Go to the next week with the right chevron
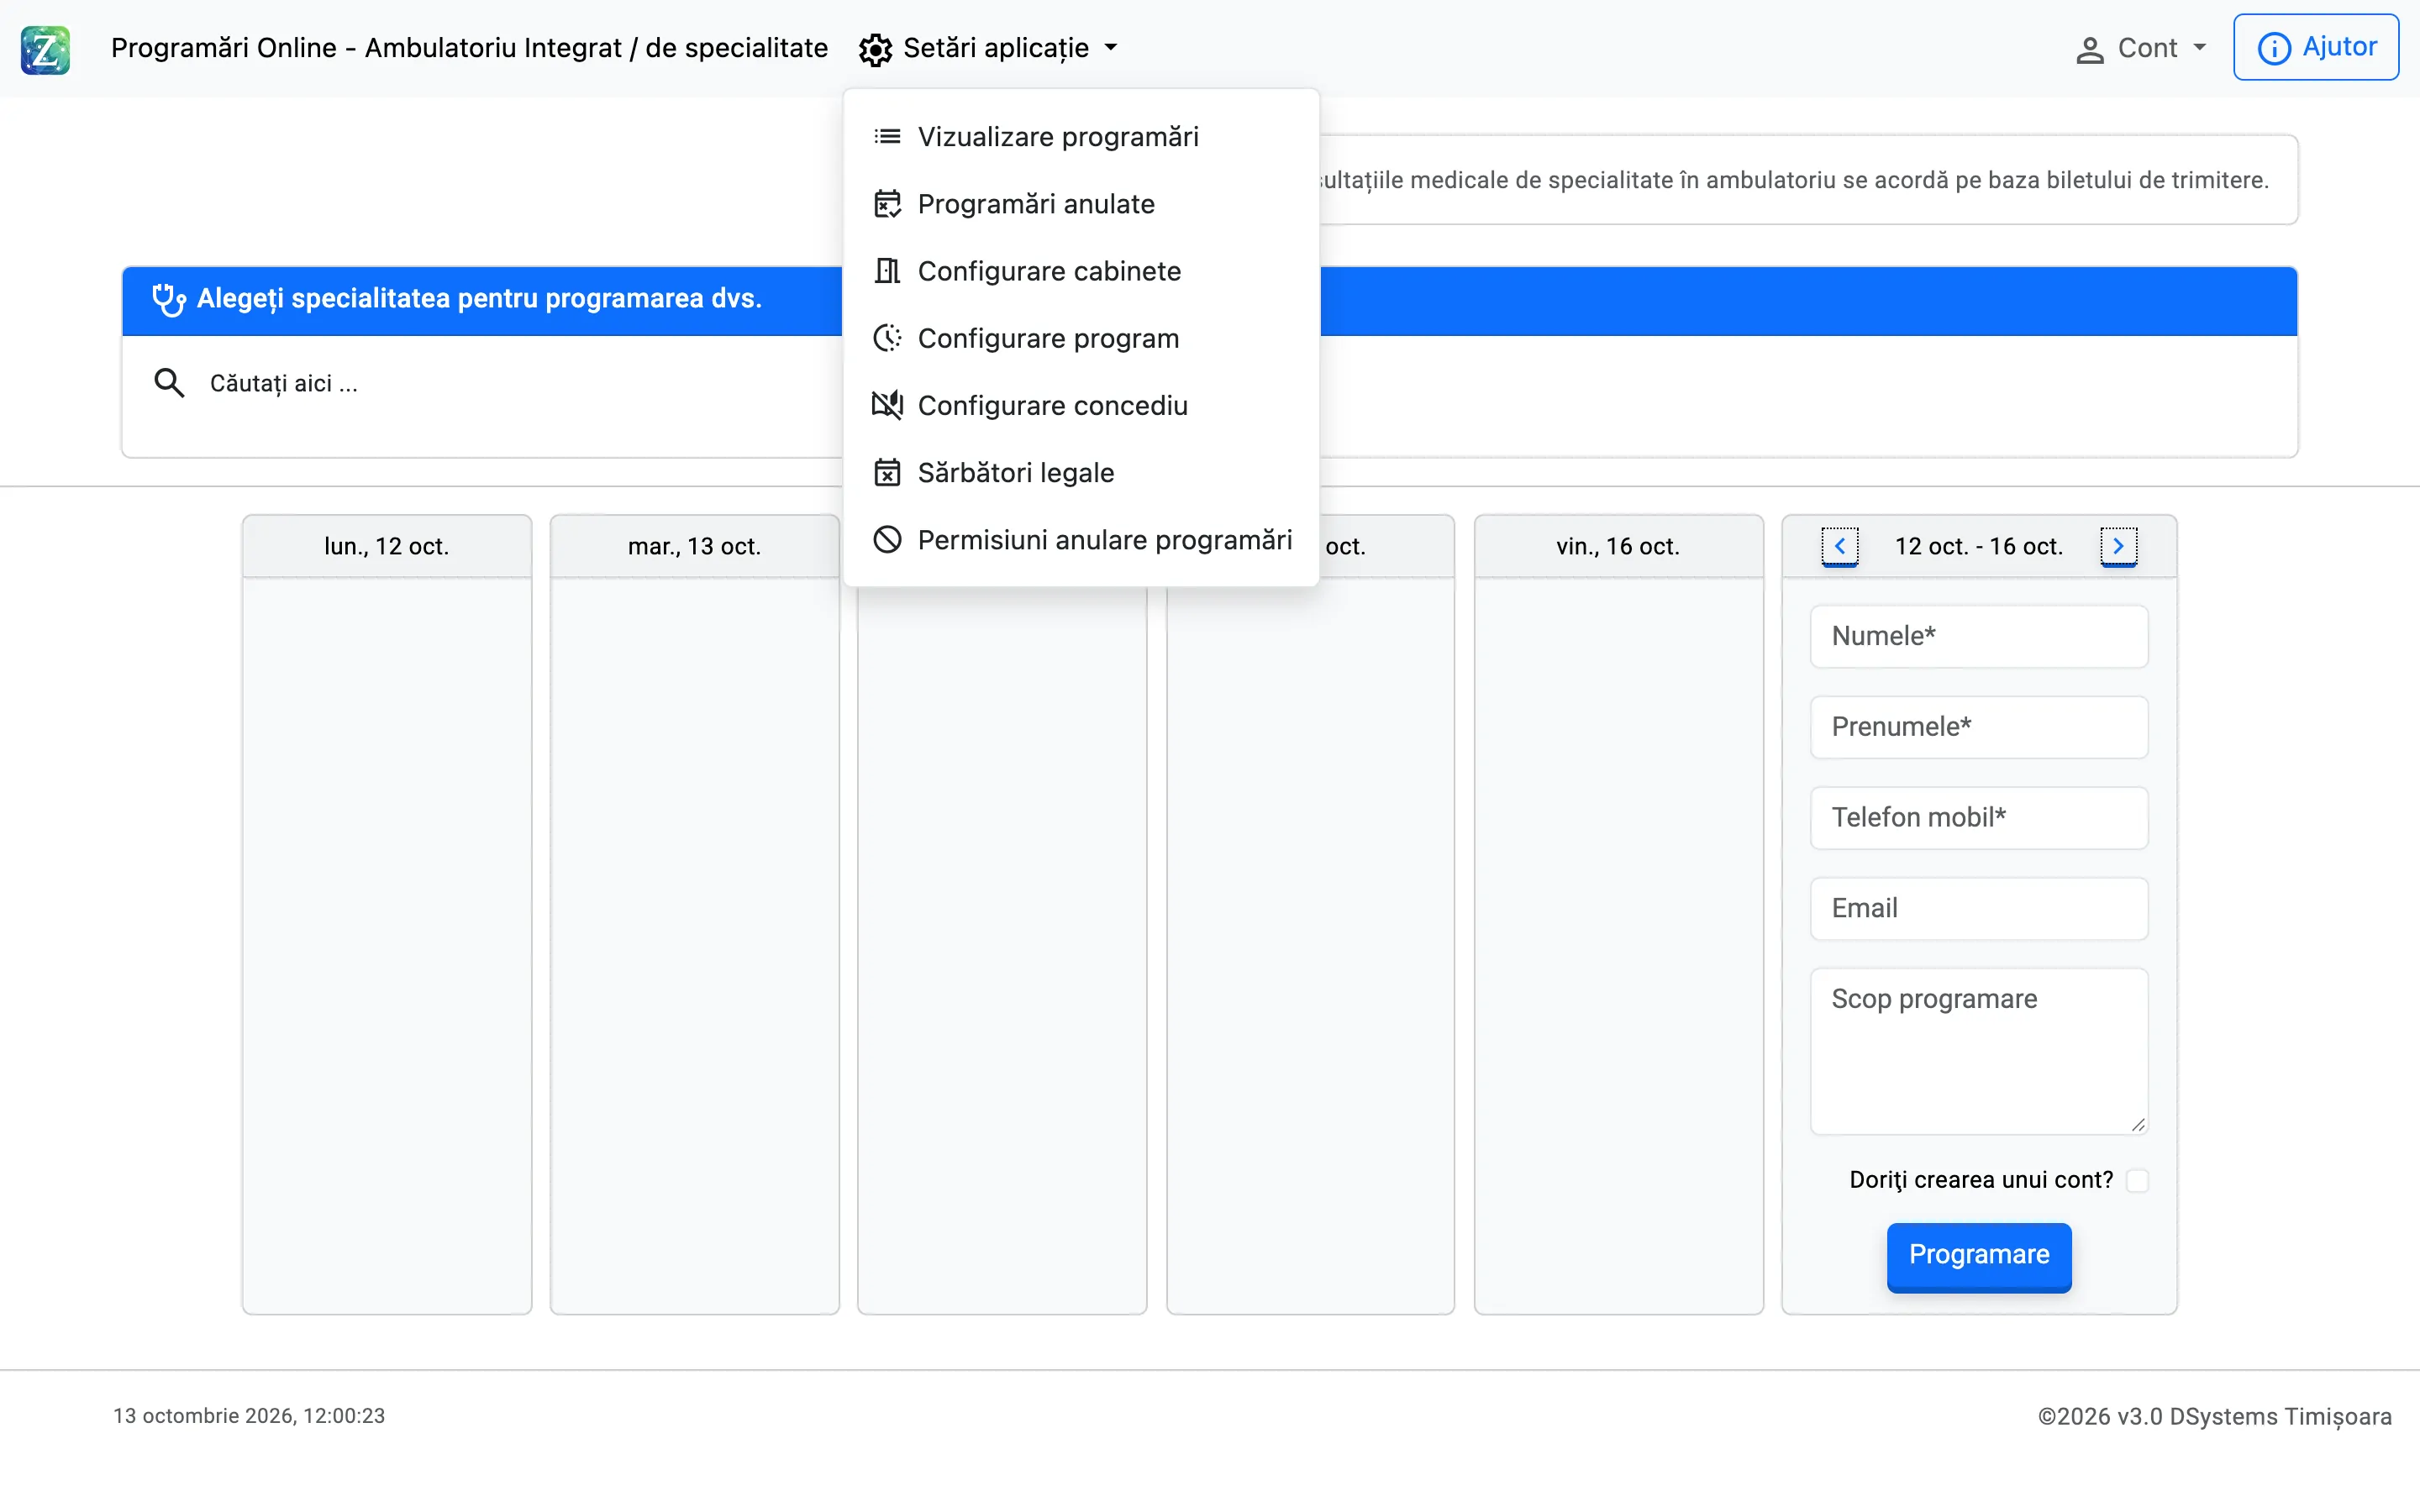Image resolution: width=2420 pixels, height=1512 pixels. click(x=2118, y=546)
